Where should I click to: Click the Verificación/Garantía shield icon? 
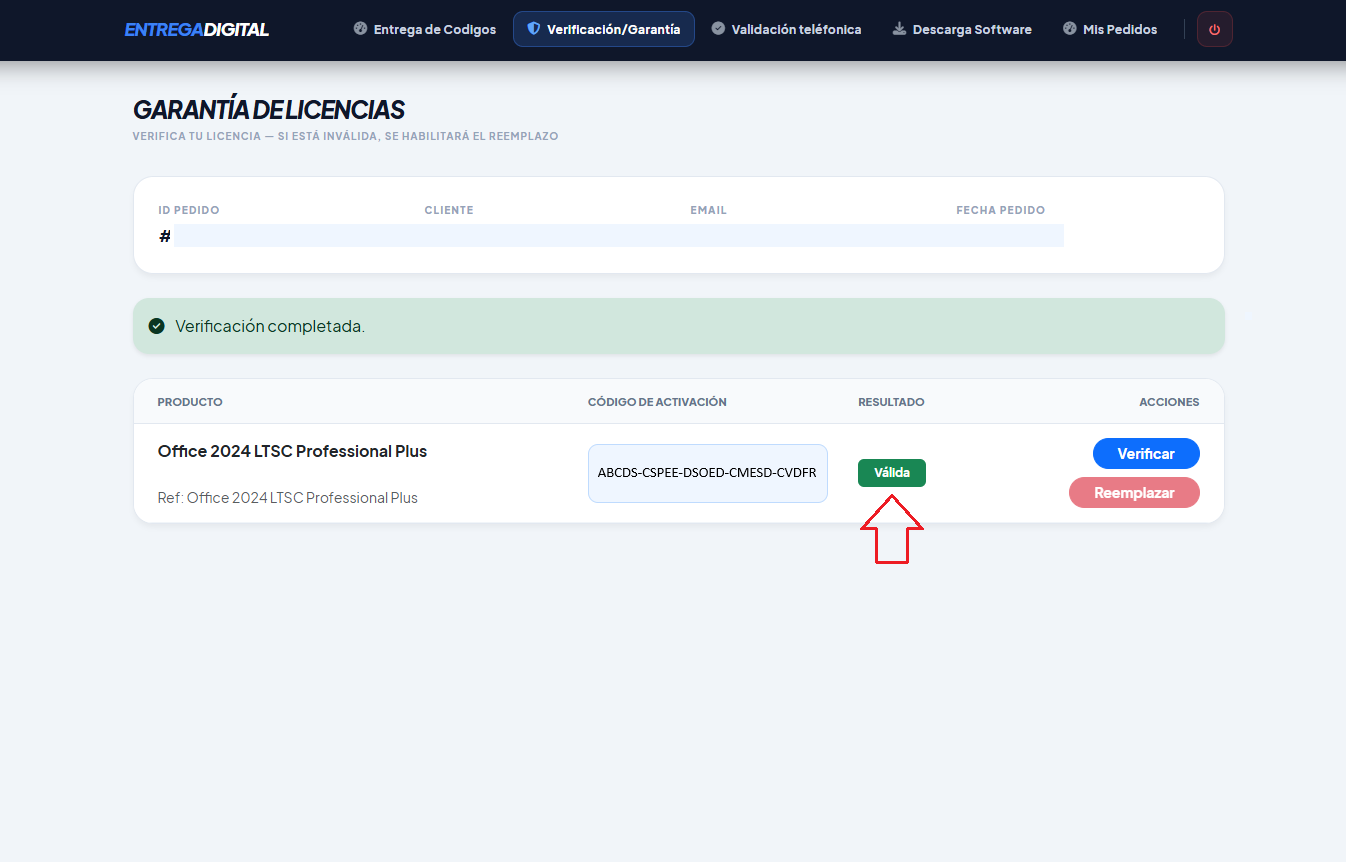point(534,29)
